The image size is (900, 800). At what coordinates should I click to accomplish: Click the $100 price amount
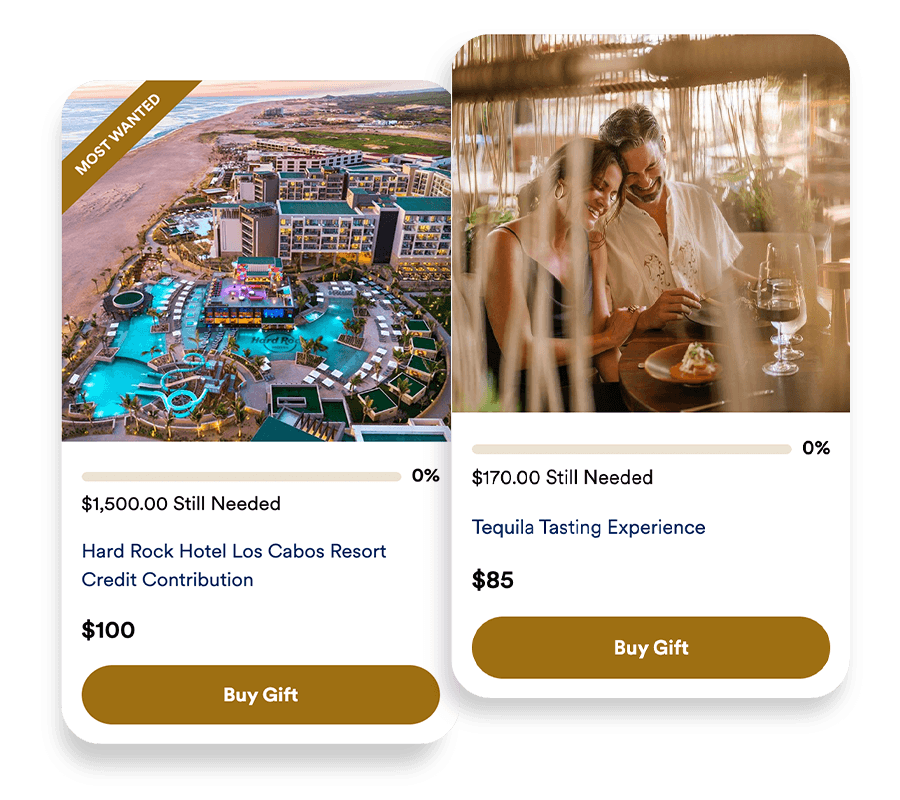click(108, 630)
